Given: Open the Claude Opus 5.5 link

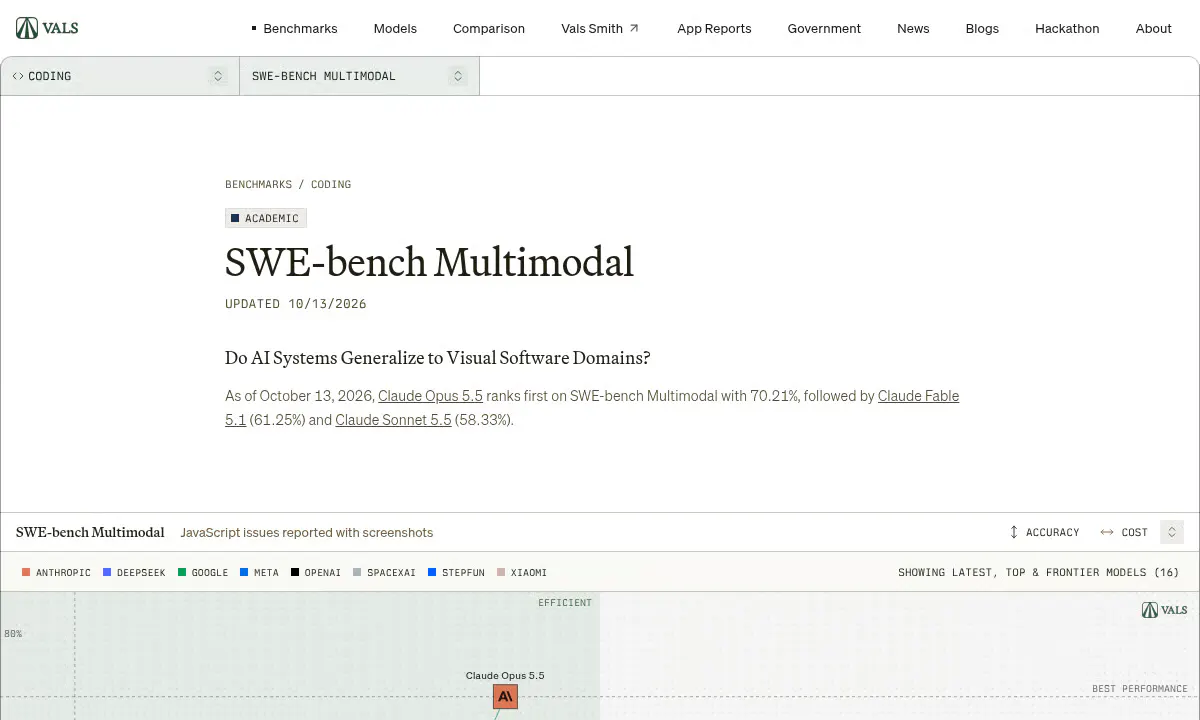Looking at the screenshot, I should 430,396.
